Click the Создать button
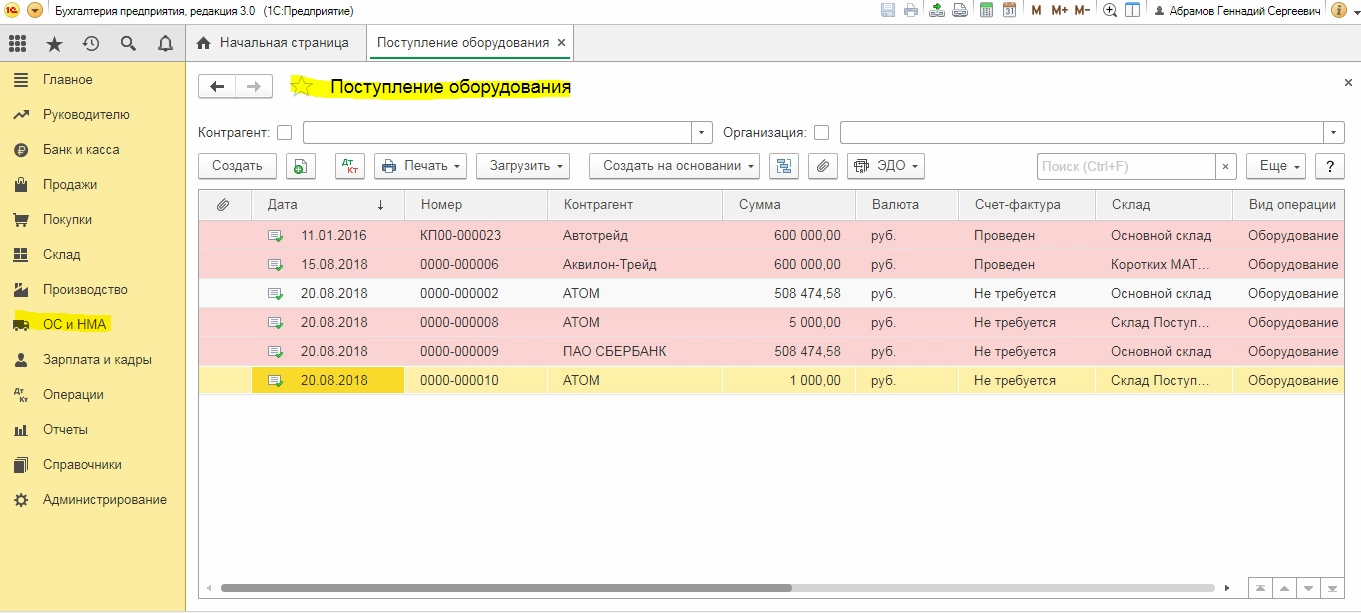Image resolution: width=1361 pixels, height=613 pixels. [x=237, y=166]
